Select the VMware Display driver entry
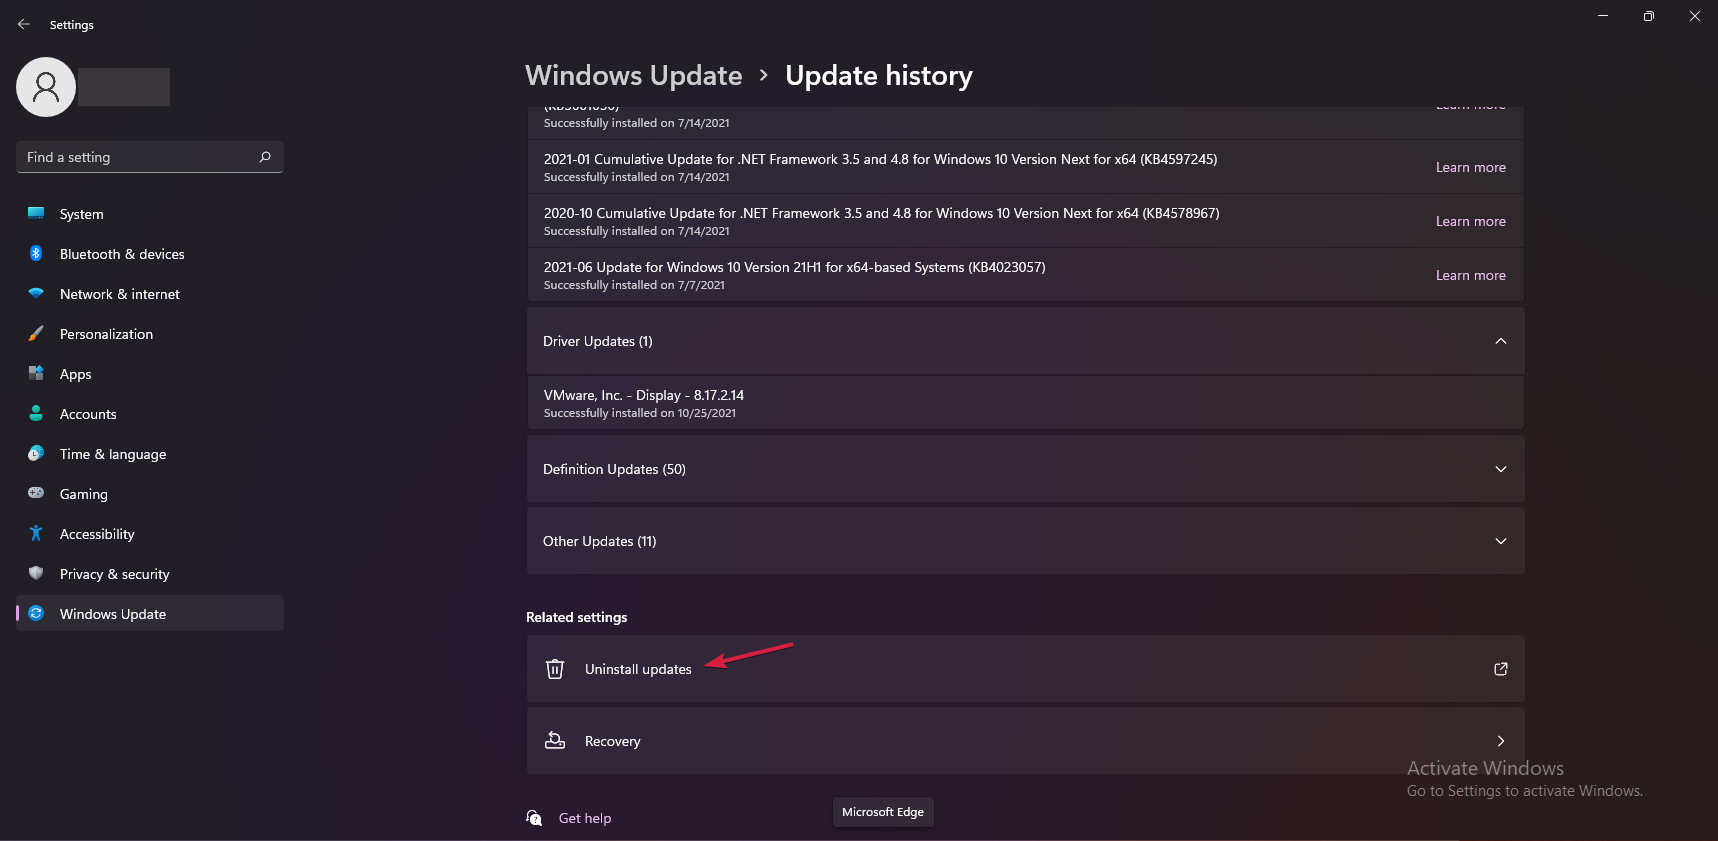This screenshot has height=841, width=1718. click(1025, 403)
